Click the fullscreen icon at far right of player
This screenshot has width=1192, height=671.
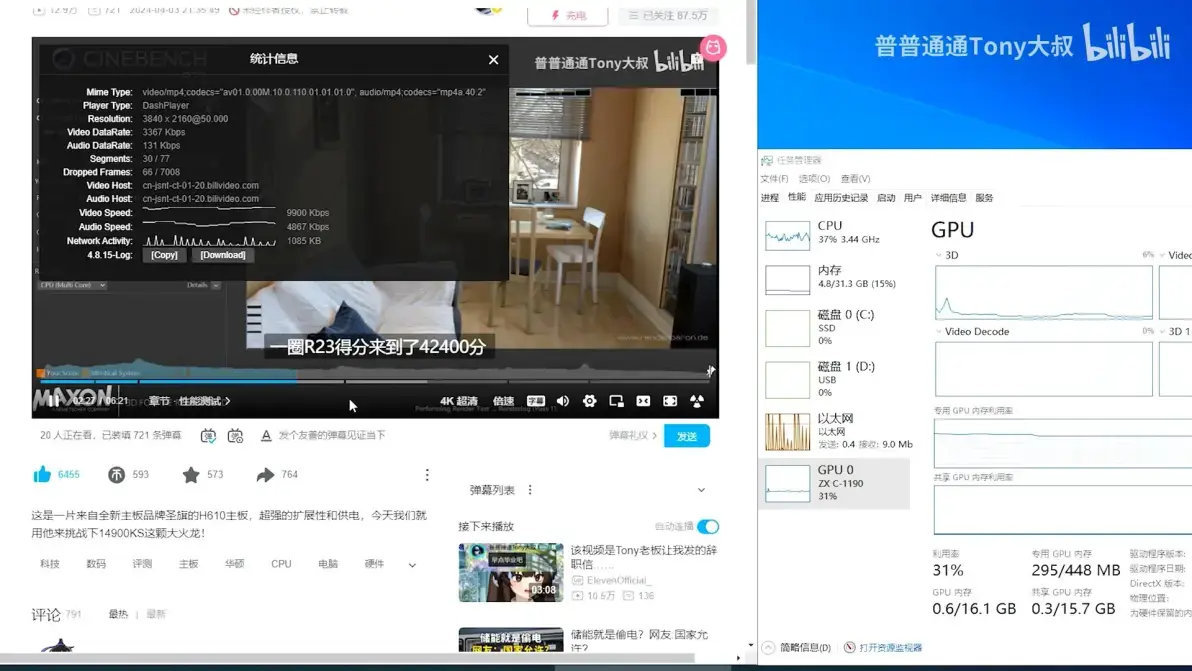(696, 401)
